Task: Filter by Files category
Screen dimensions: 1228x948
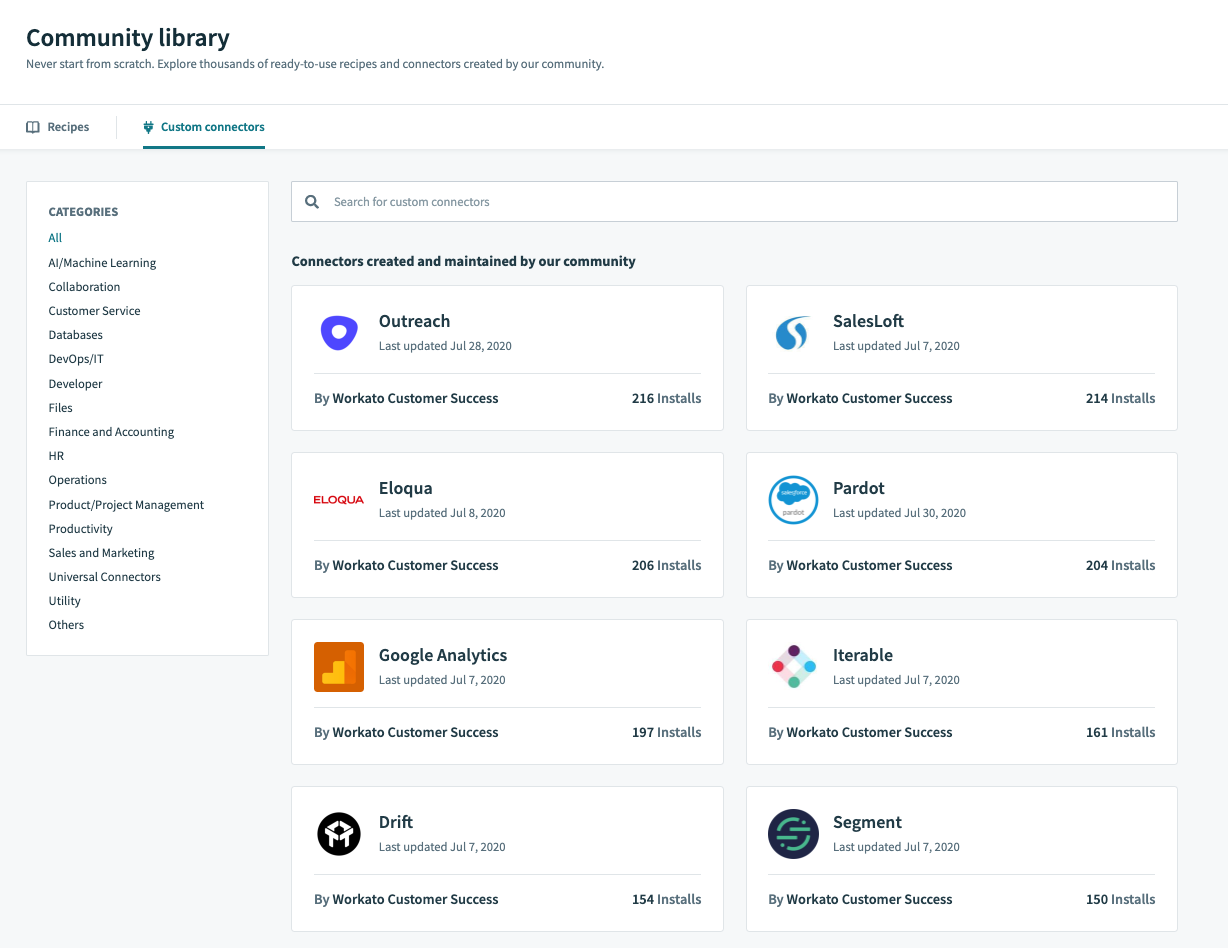Action: [61, 408]
